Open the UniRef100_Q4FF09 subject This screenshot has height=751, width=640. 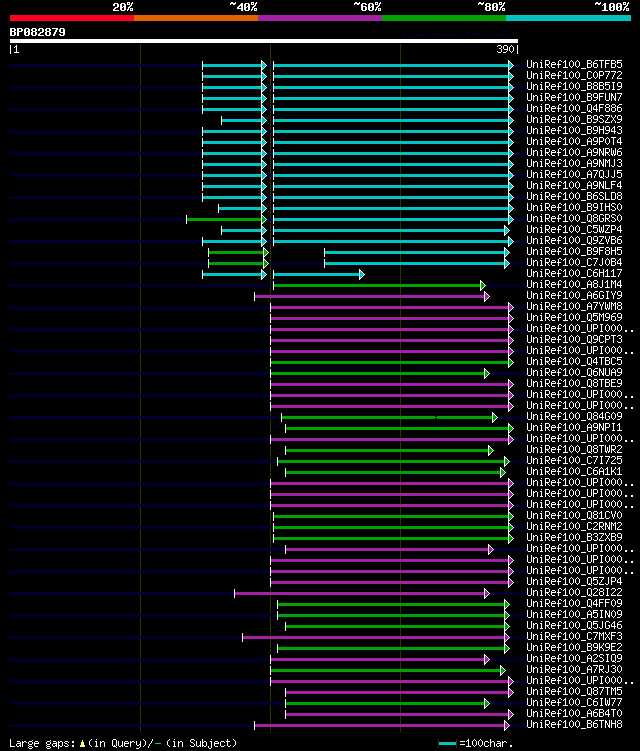pyautogui.click(x=574, y=604)
